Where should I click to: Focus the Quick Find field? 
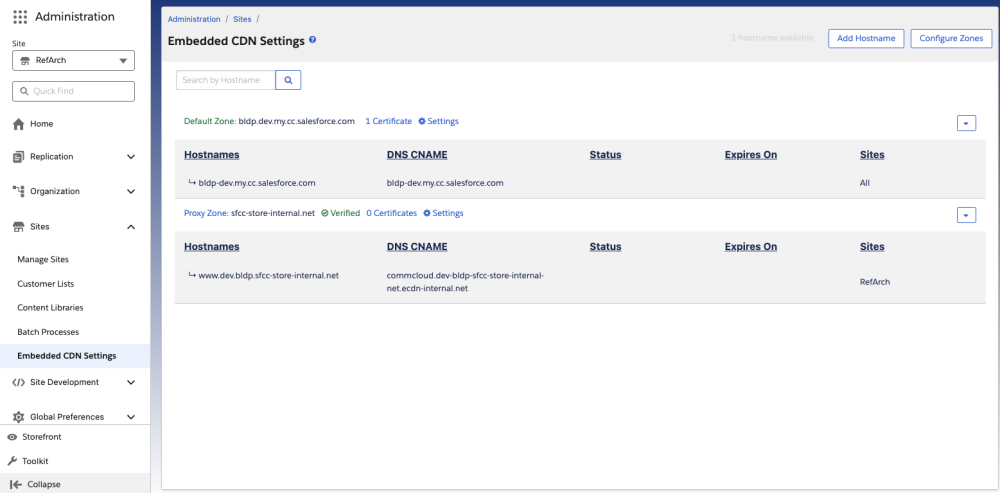(x=73, y=91)
